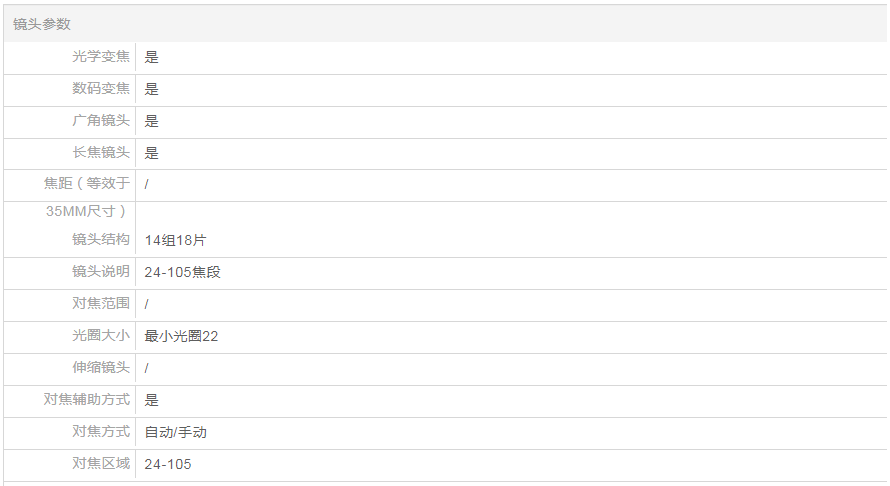This screenshot has height=486, width=890.
Task: Select the 长焦镜头 row label
Action: tap(101, 153)
